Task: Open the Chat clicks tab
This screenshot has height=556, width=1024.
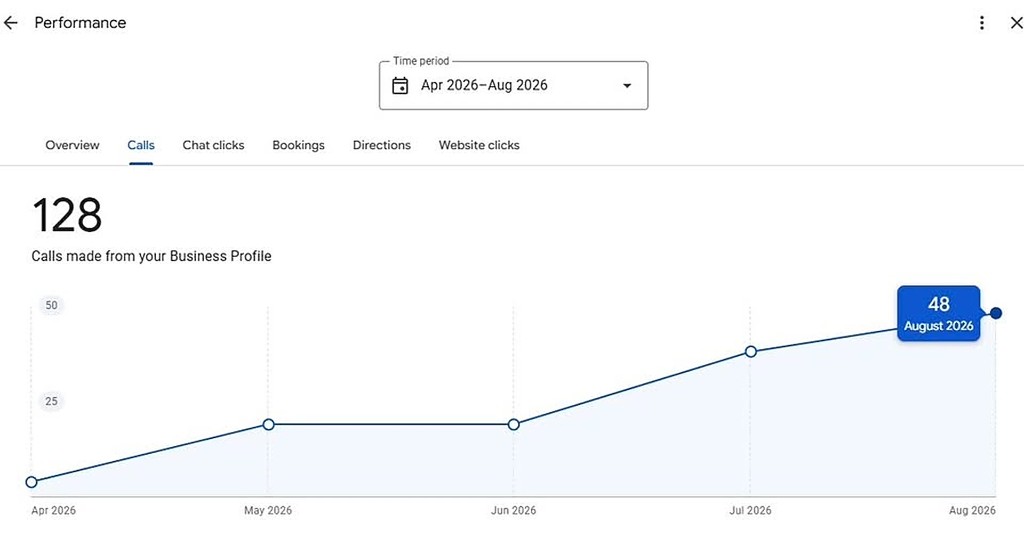Action: click(x=214, y=145)
